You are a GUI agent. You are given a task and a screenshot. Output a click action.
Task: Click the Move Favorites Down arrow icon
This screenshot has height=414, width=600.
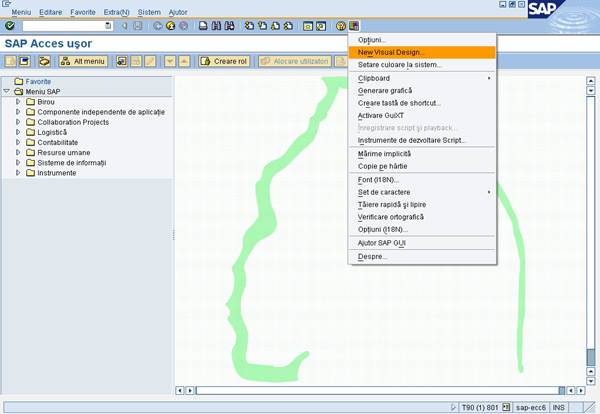170,61
